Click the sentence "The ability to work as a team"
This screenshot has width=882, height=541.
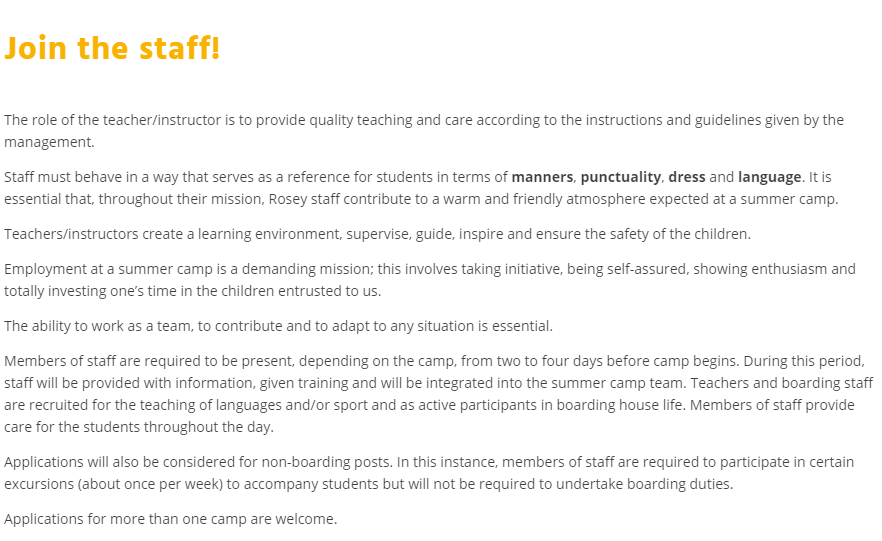click(278, 326)
